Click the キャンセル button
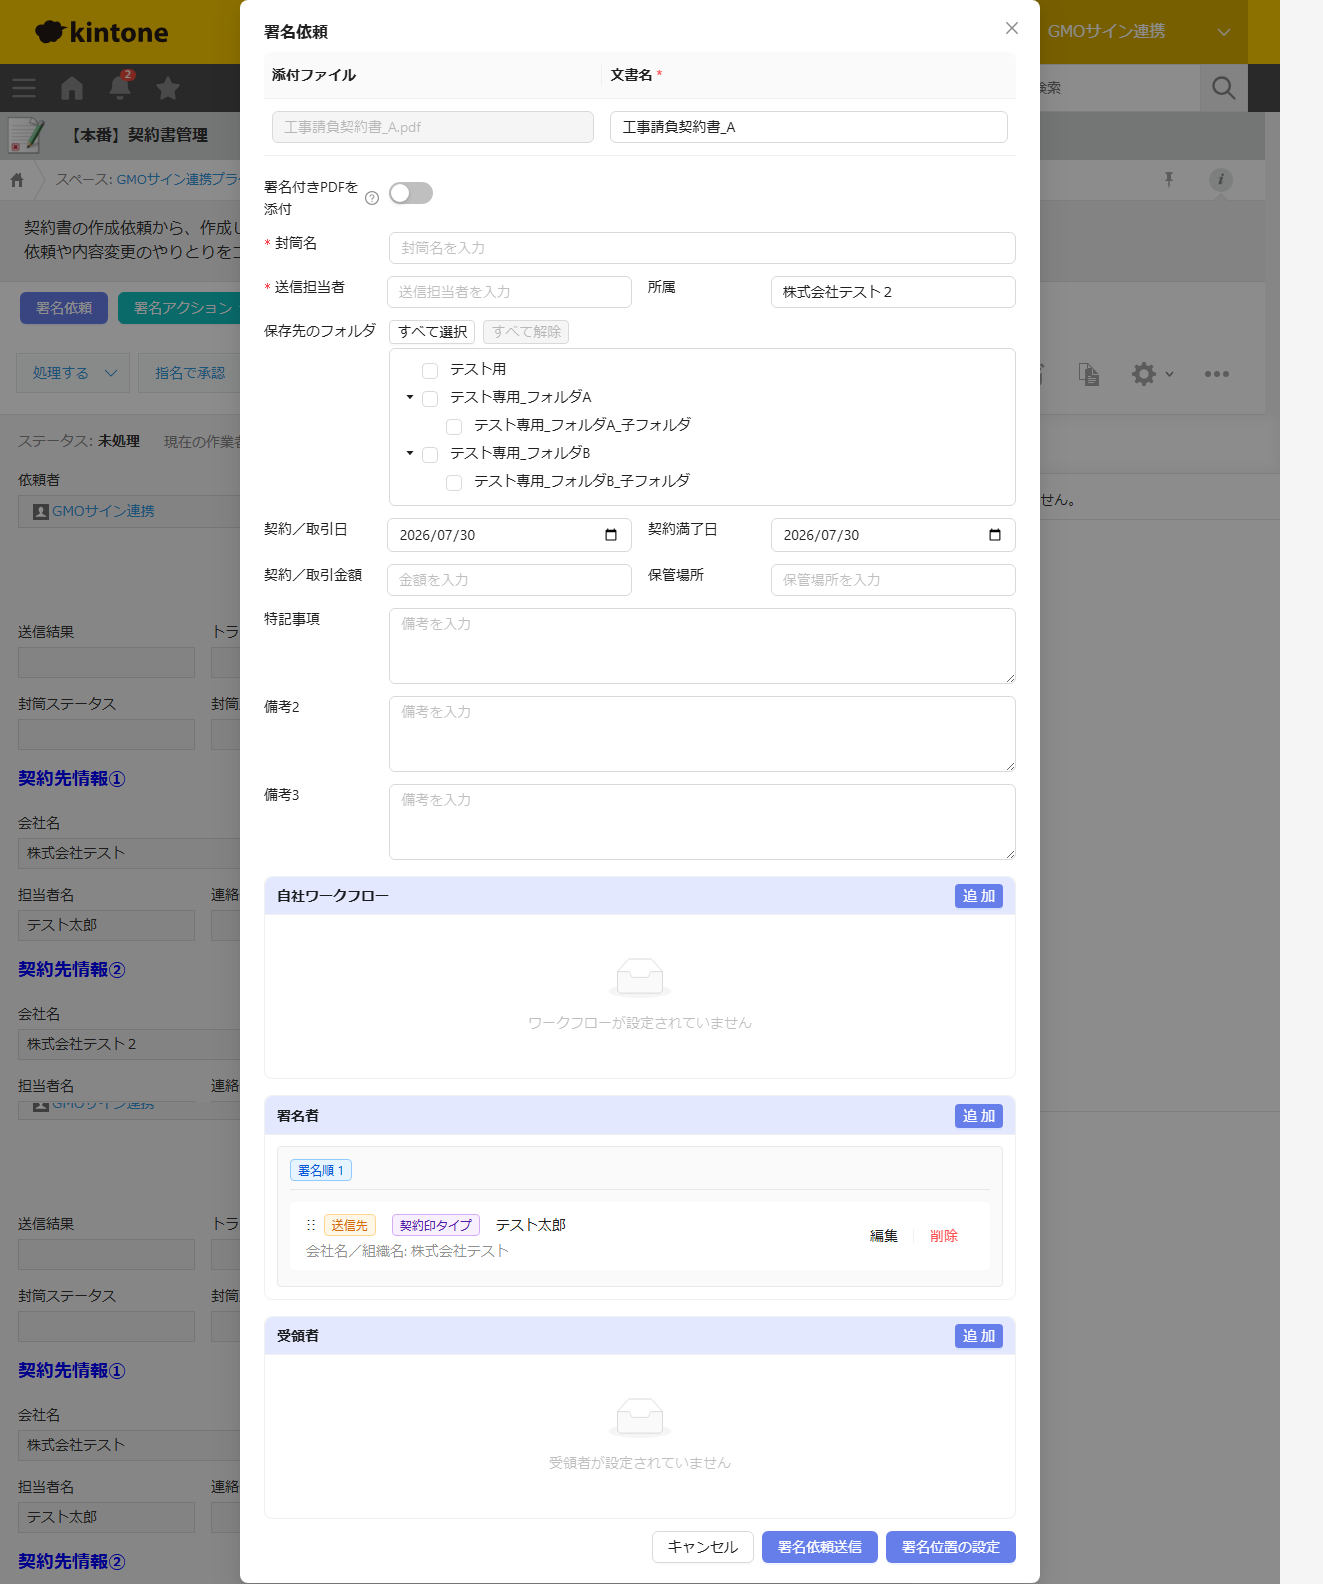 703,1547
